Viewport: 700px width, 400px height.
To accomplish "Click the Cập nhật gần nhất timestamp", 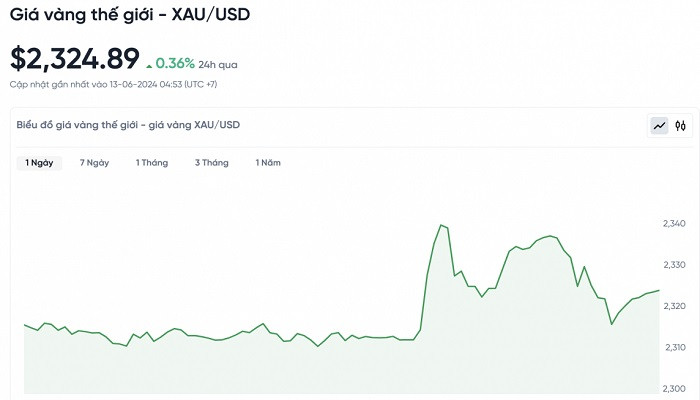I will (x=113, y=84).
